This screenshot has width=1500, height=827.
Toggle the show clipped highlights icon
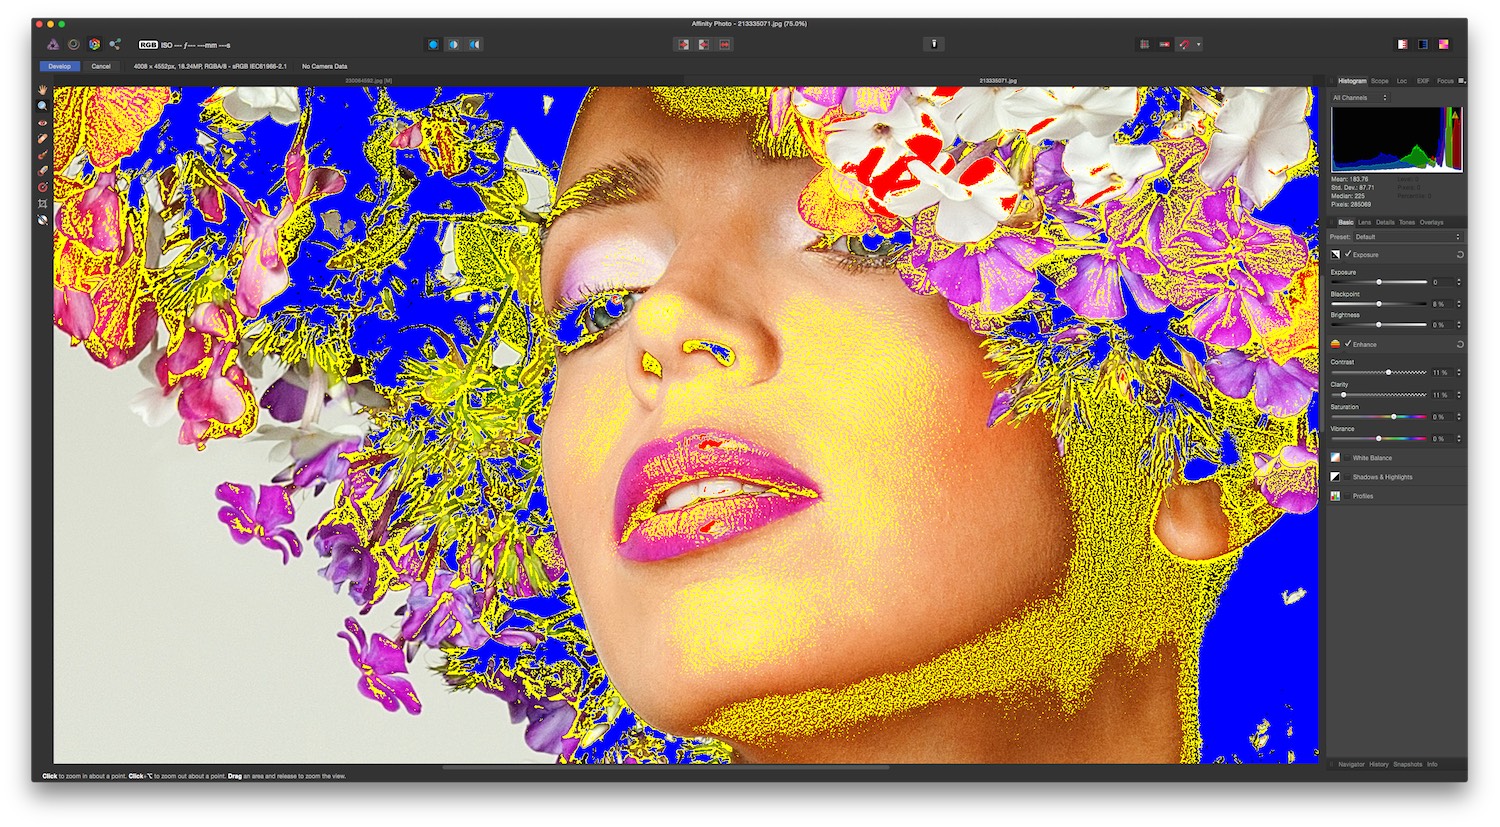click(683, 44)
